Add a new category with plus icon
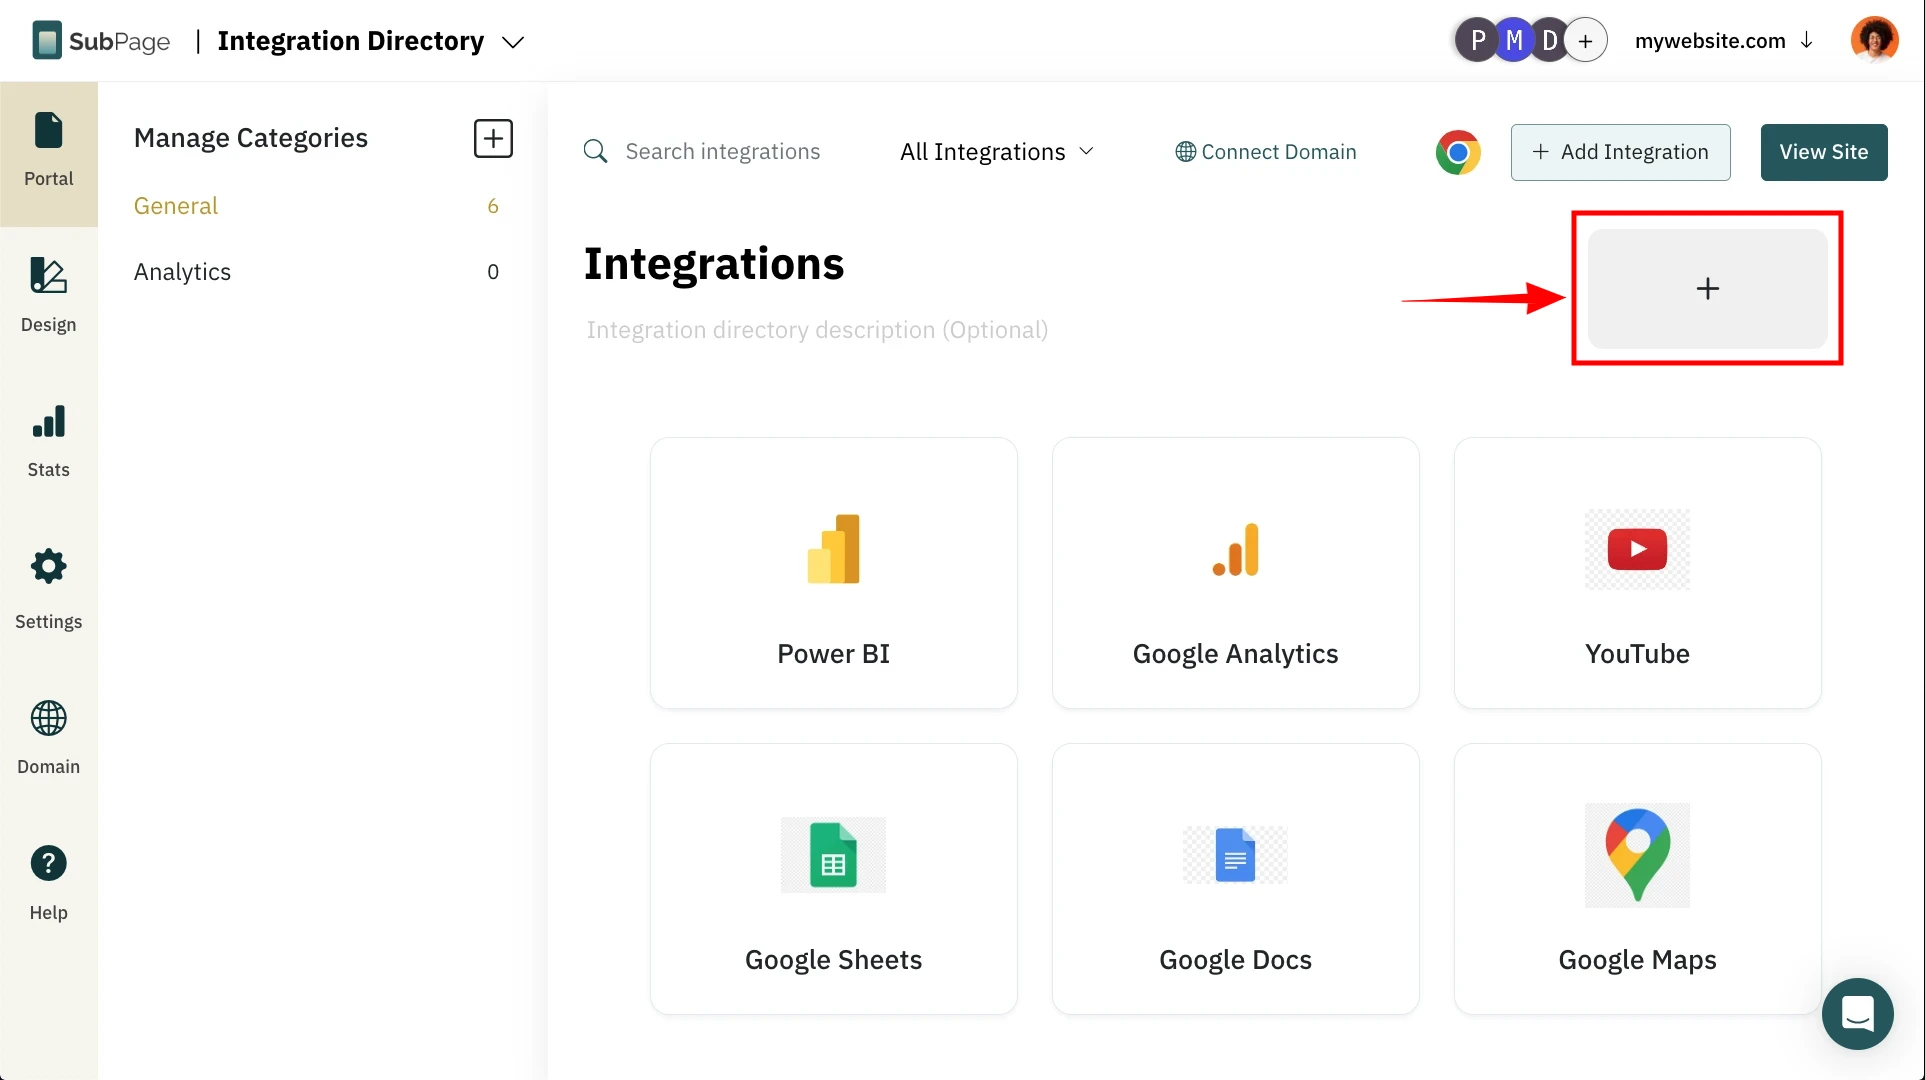 point(493,138)
